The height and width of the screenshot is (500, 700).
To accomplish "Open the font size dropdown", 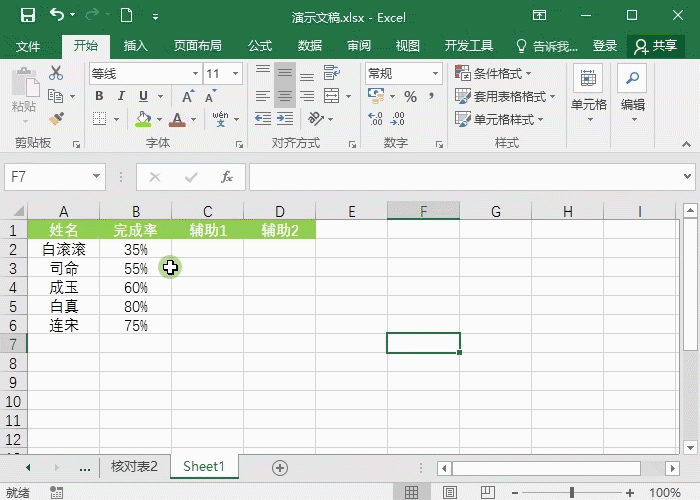I will point(235,73).
